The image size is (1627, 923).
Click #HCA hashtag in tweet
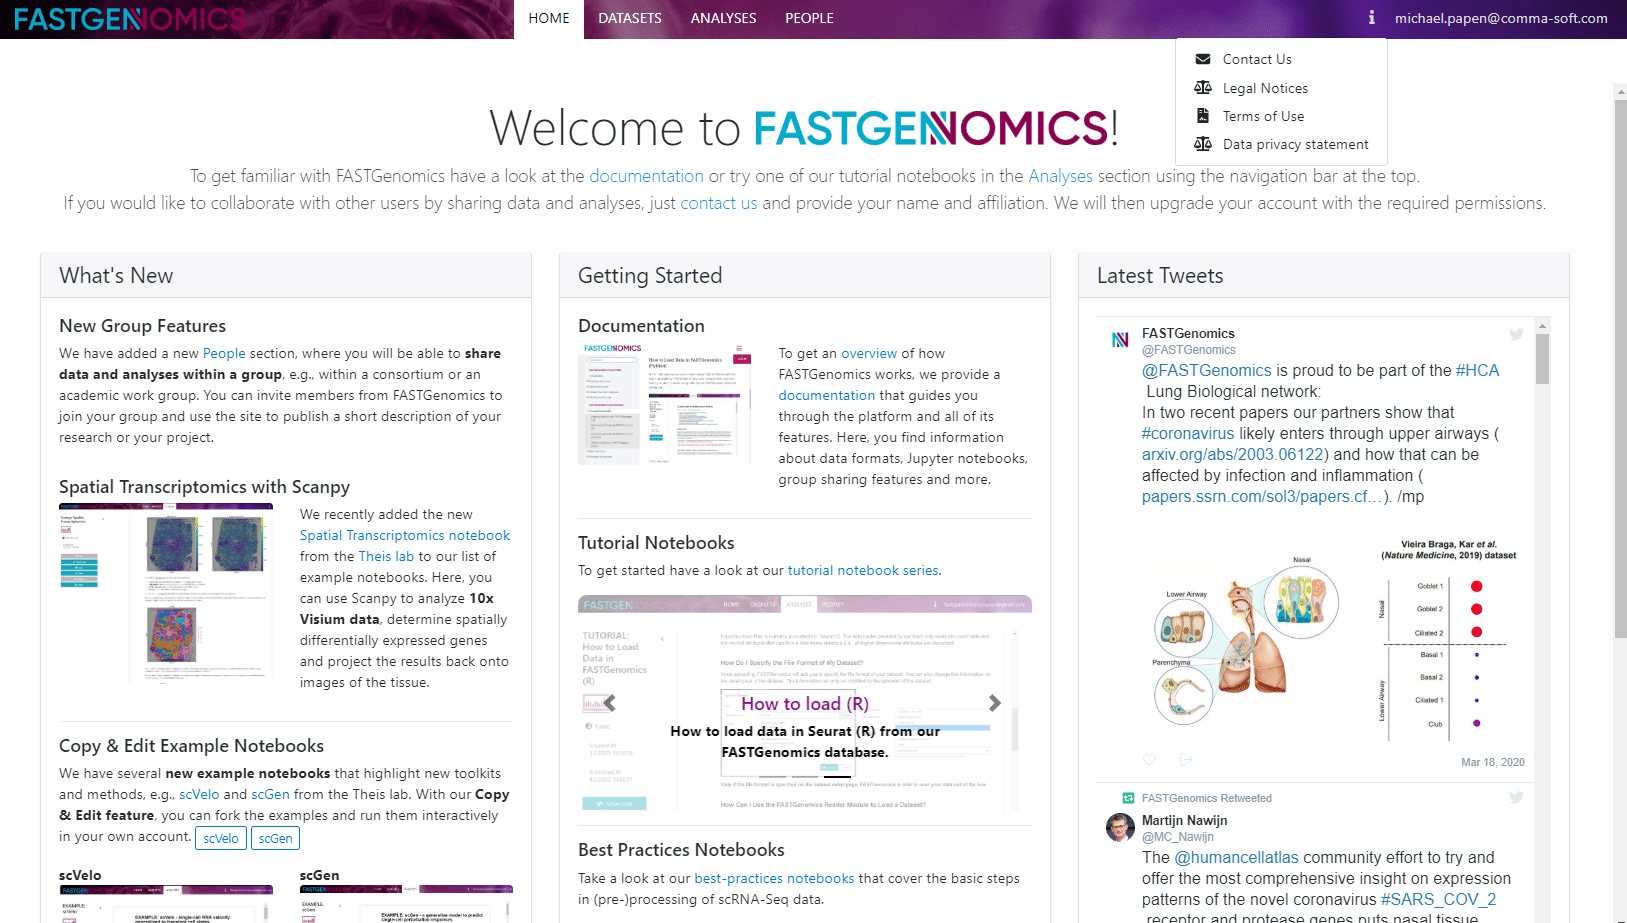[1477, 370]
